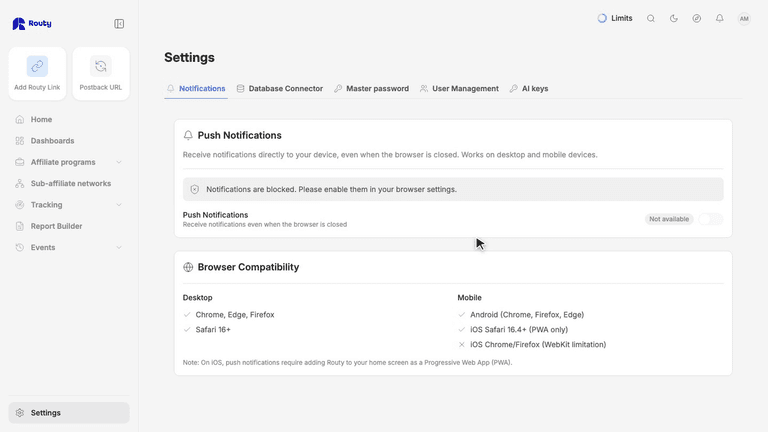Click the Push Notifications heading bell icon
768x432 pixels.
[188, 135]
